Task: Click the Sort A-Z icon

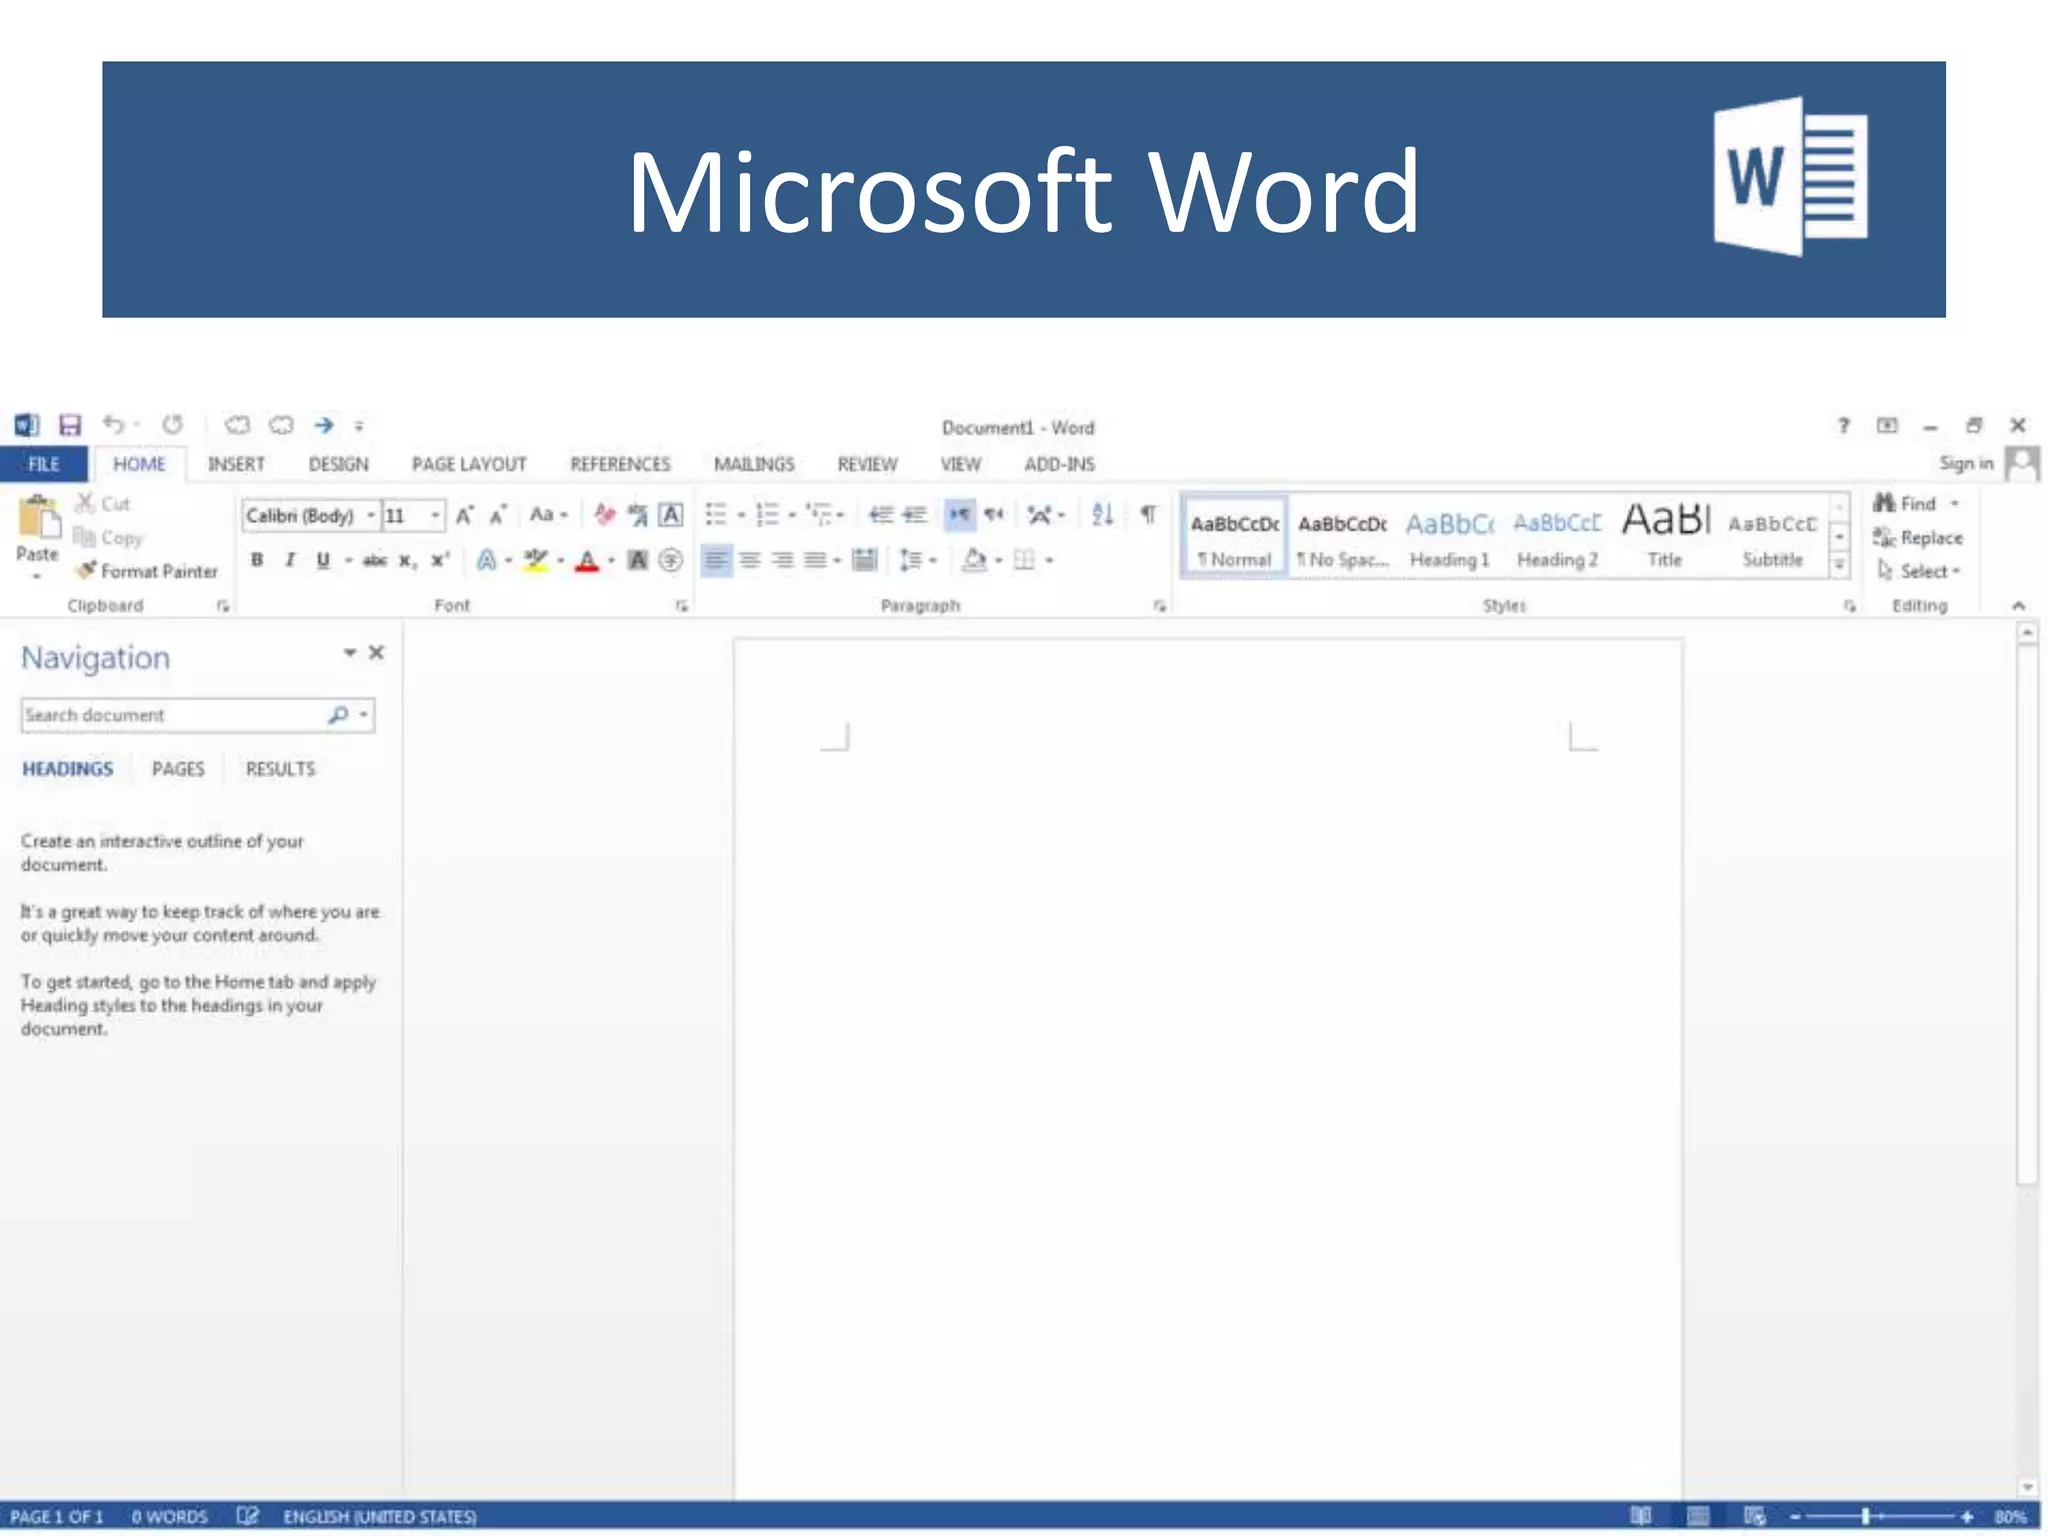Action: coord(1102,514)
